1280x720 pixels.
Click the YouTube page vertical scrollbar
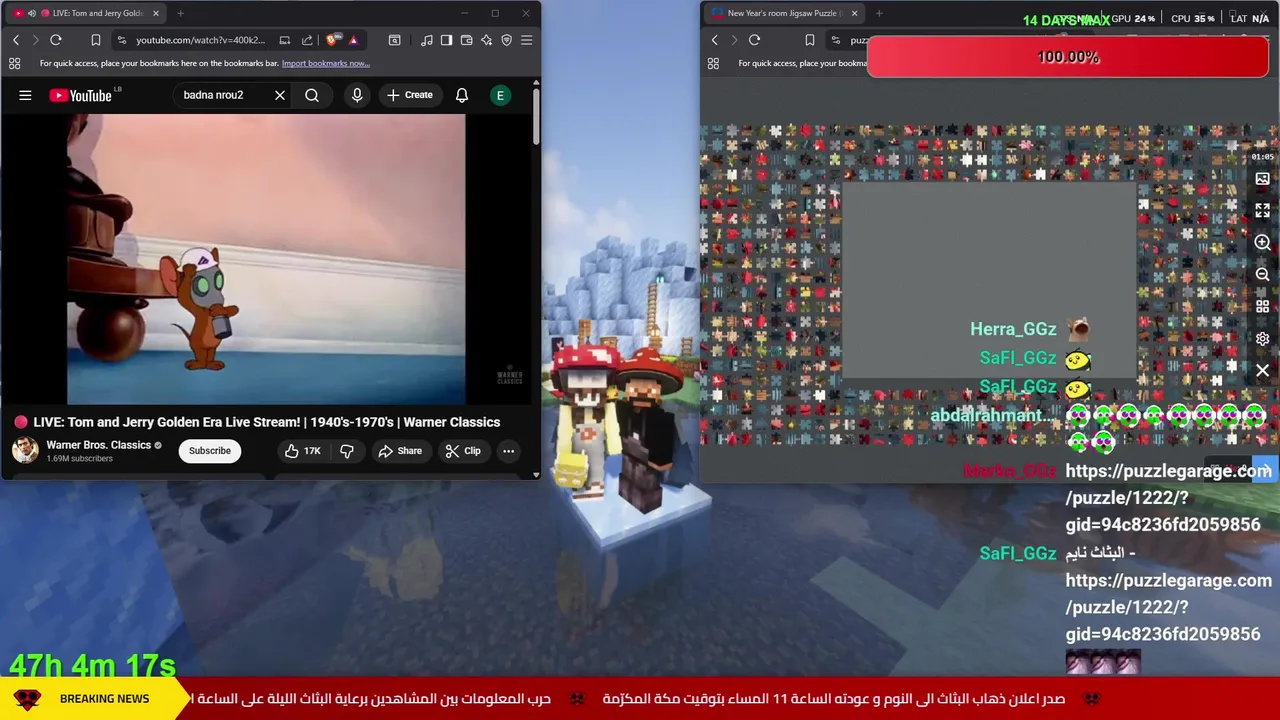click(535, 117)
